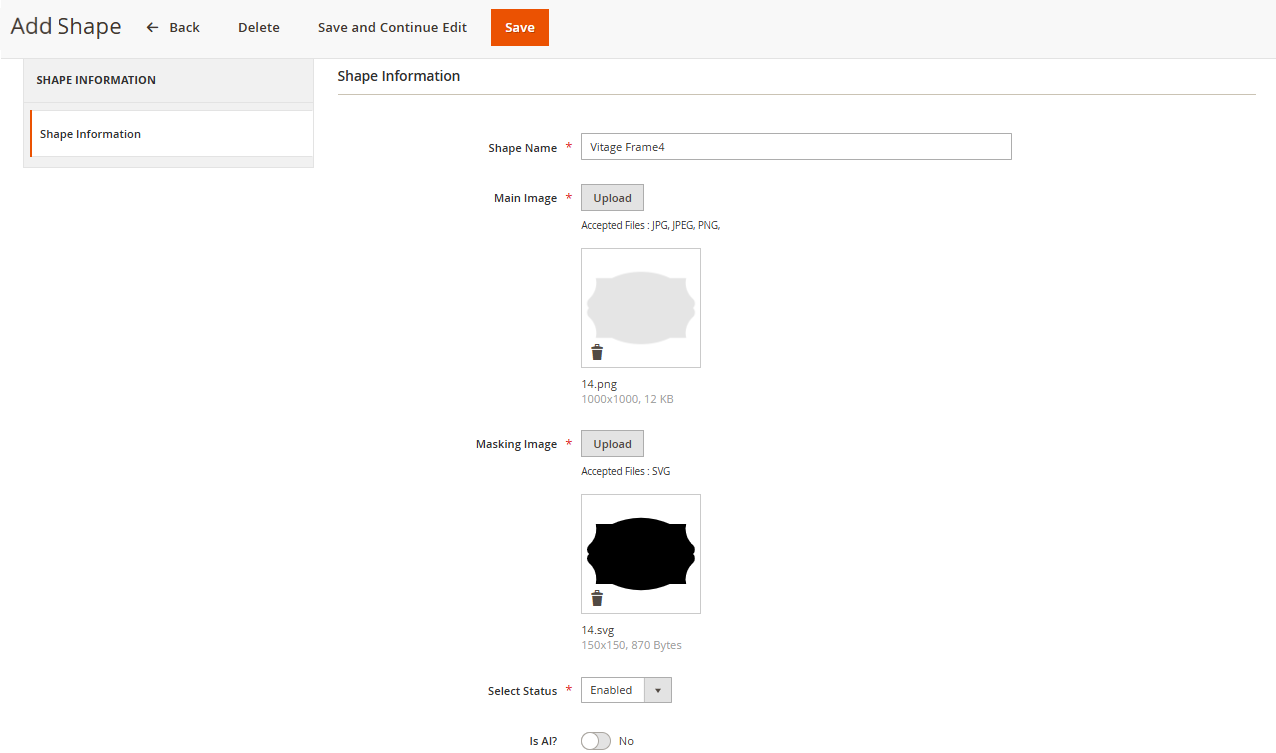Click Save and Continue Edit
The image size is (1276, 753).
(392, 28)
